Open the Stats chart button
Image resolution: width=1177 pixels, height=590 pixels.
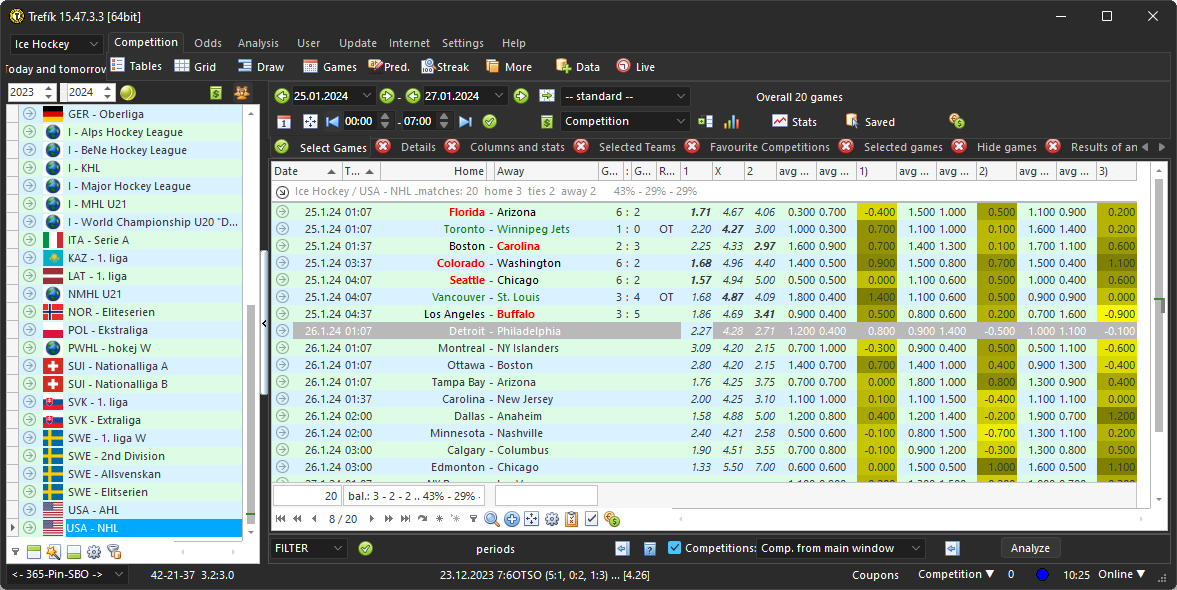pos(794,122)
